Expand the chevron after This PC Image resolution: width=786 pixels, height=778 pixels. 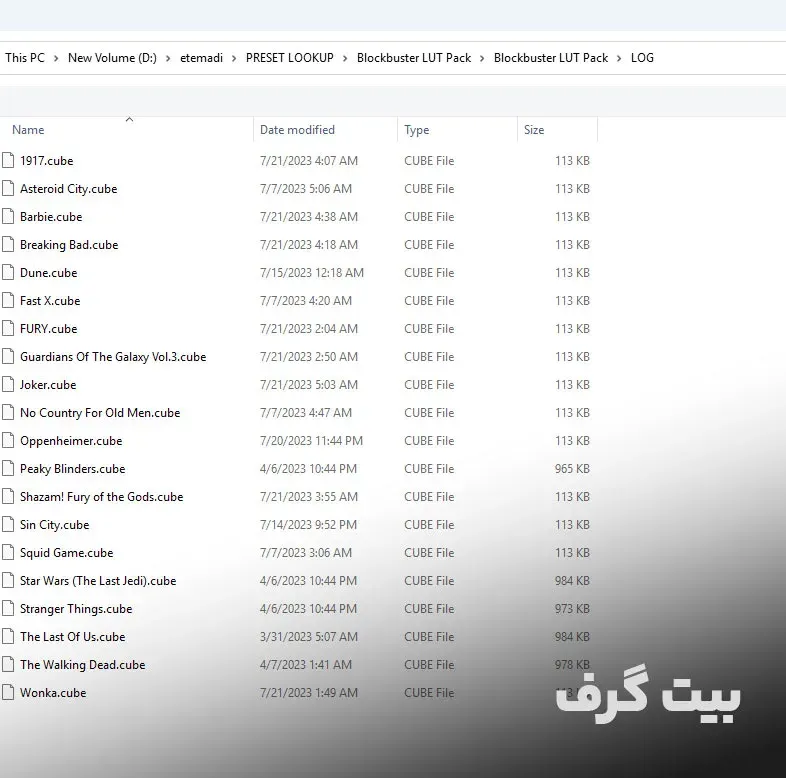point(56,58)
